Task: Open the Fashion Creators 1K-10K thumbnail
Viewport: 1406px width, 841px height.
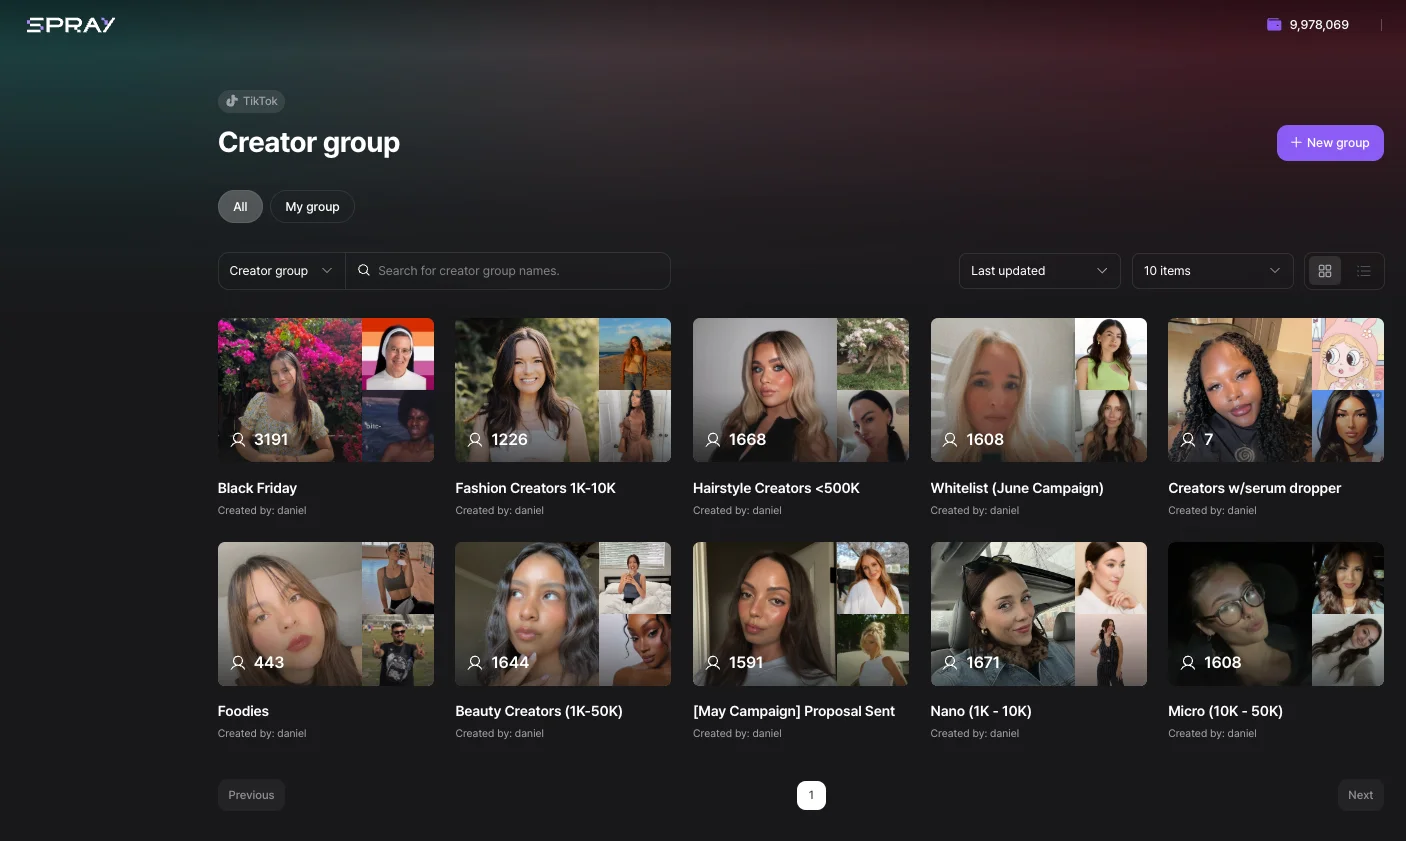Action: point(563,390)
